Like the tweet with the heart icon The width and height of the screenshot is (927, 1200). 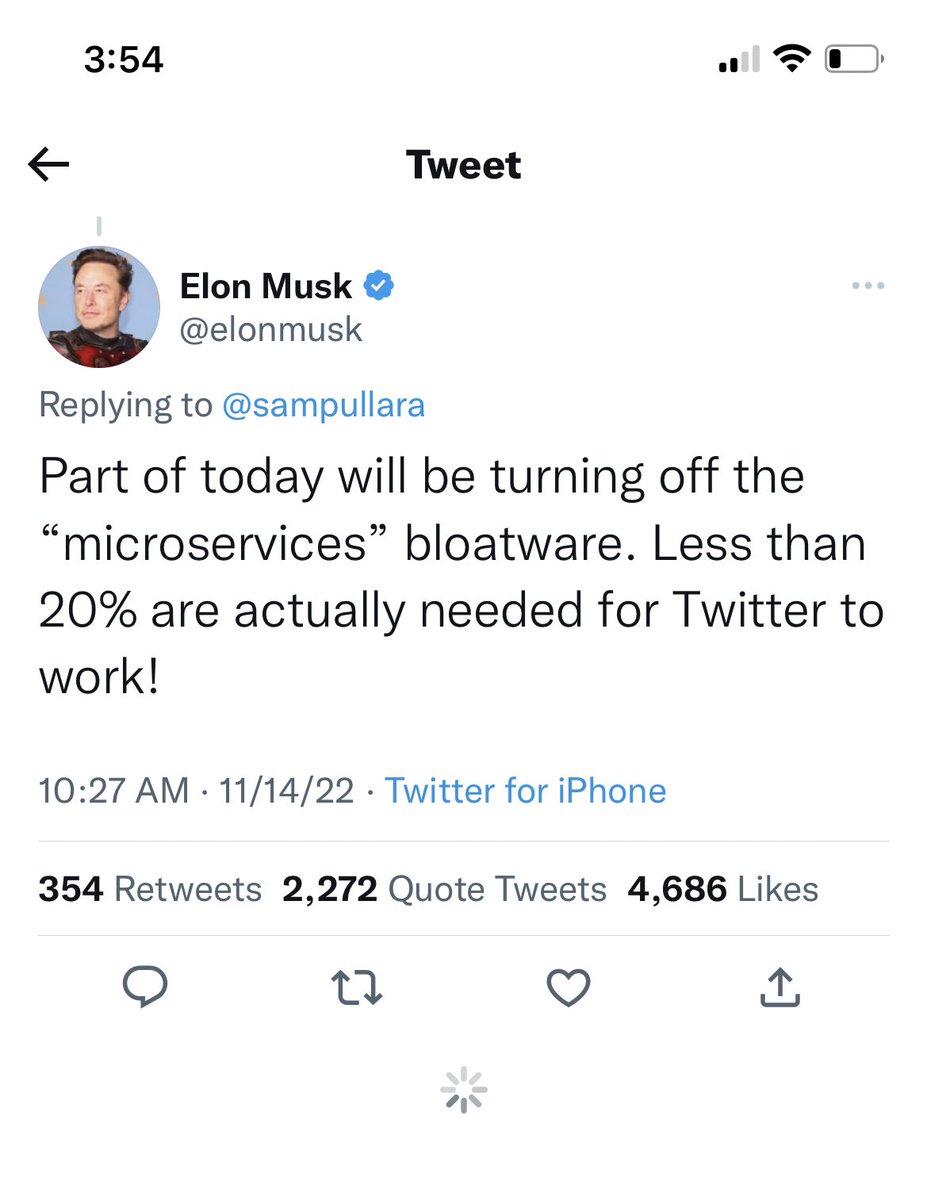click(x=570, y=989)
